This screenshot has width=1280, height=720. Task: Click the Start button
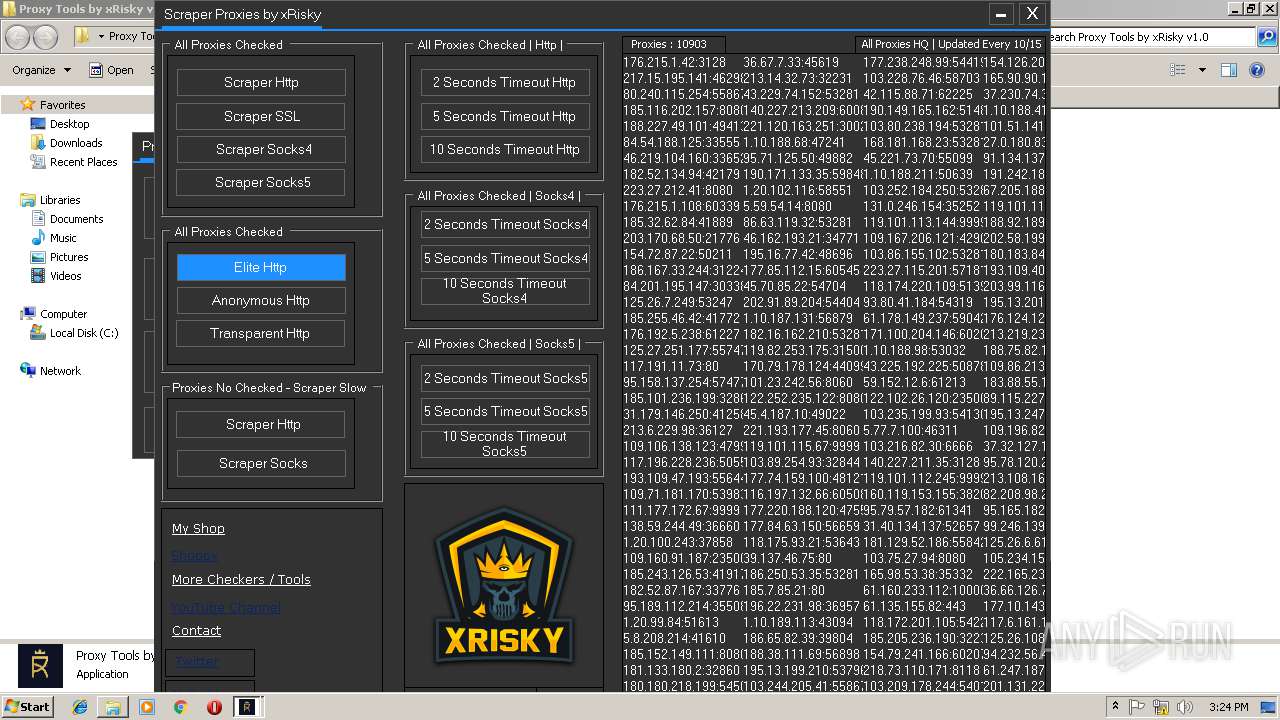[x=27, y=707]
